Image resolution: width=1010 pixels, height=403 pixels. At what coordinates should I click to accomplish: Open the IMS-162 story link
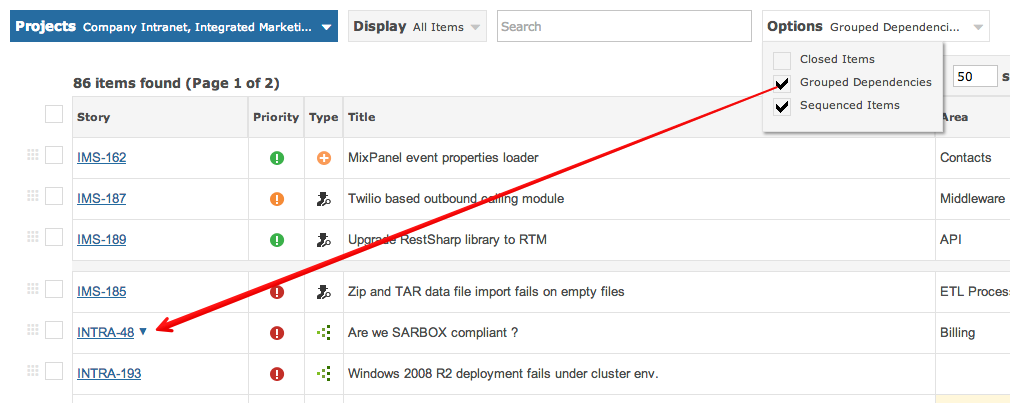pos(101,158)
